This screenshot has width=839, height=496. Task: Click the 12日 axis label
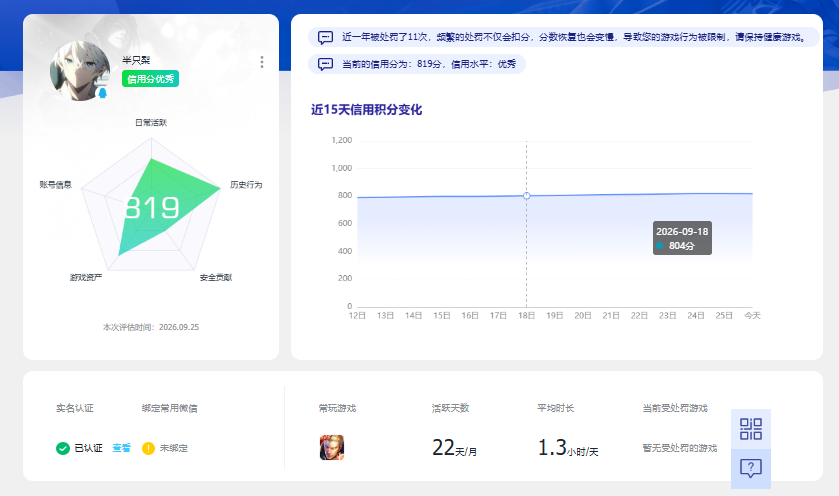click(x=357, y=316)
